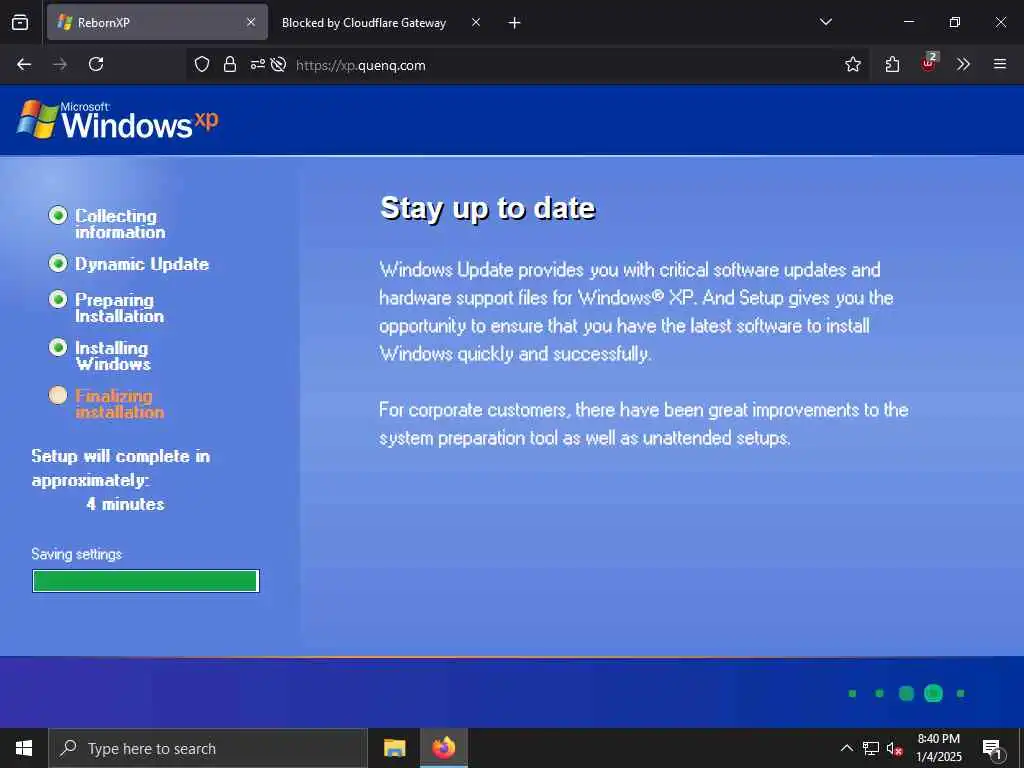
Task: Open the muted volume tray icon
Action: (895, 748)
